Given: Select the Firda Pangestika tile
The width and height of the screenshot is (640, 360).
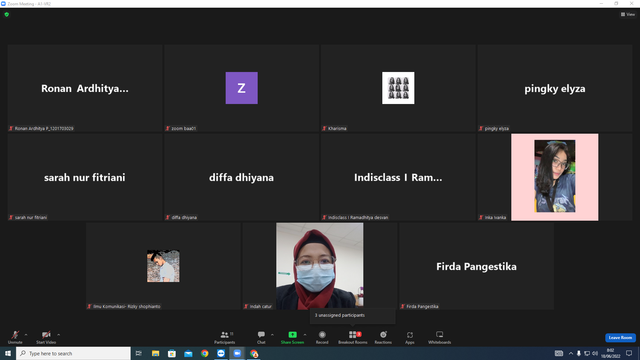Looking at the screenshot, I should (x=476, y=266).
